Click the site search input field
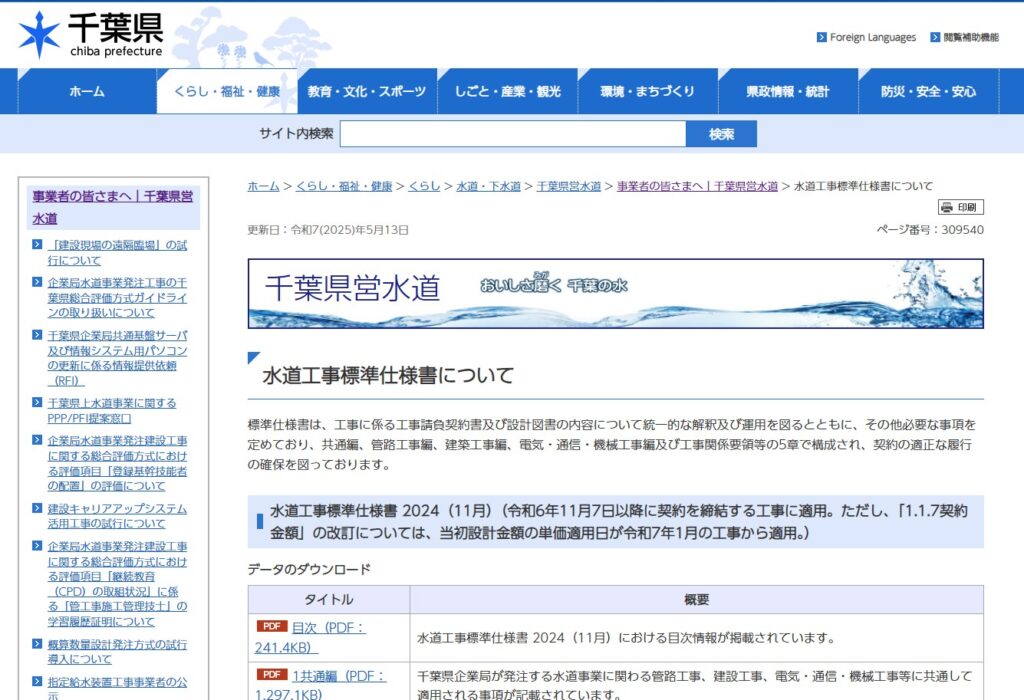This screenshot has width=1024, height=700. click(x=513, y=134)
